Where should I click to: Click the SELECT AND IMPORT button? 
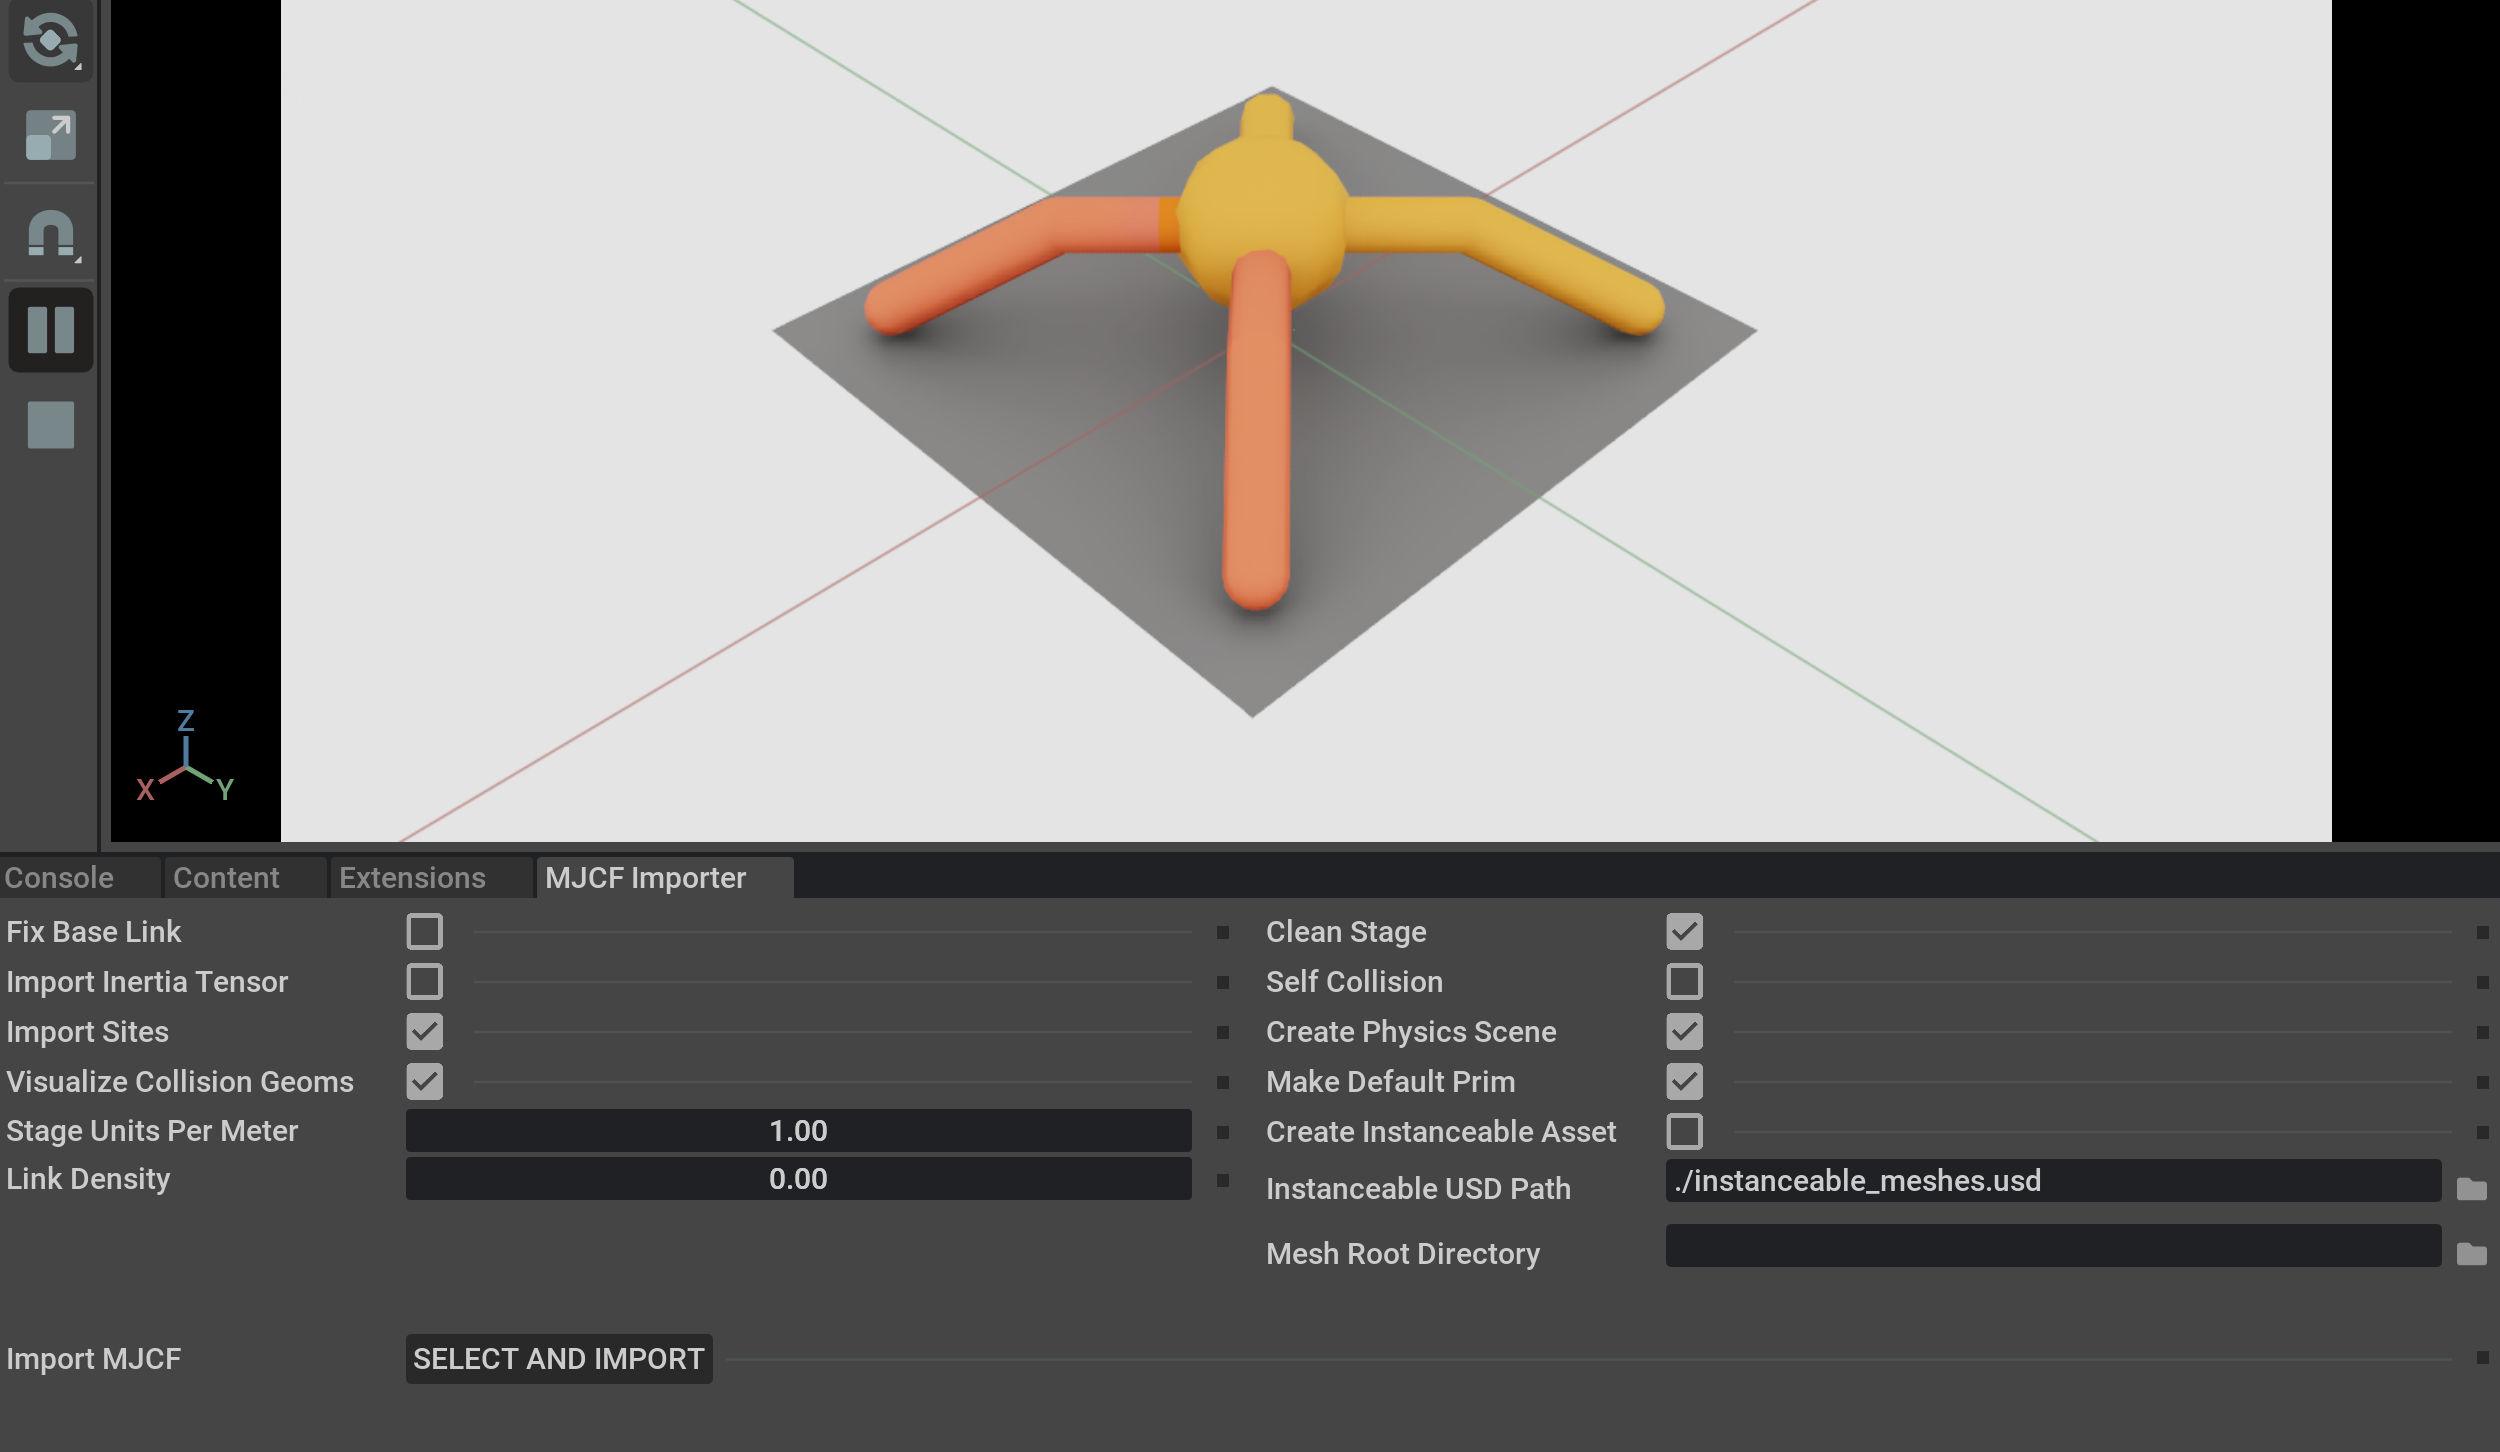(x=558, y=1359)
